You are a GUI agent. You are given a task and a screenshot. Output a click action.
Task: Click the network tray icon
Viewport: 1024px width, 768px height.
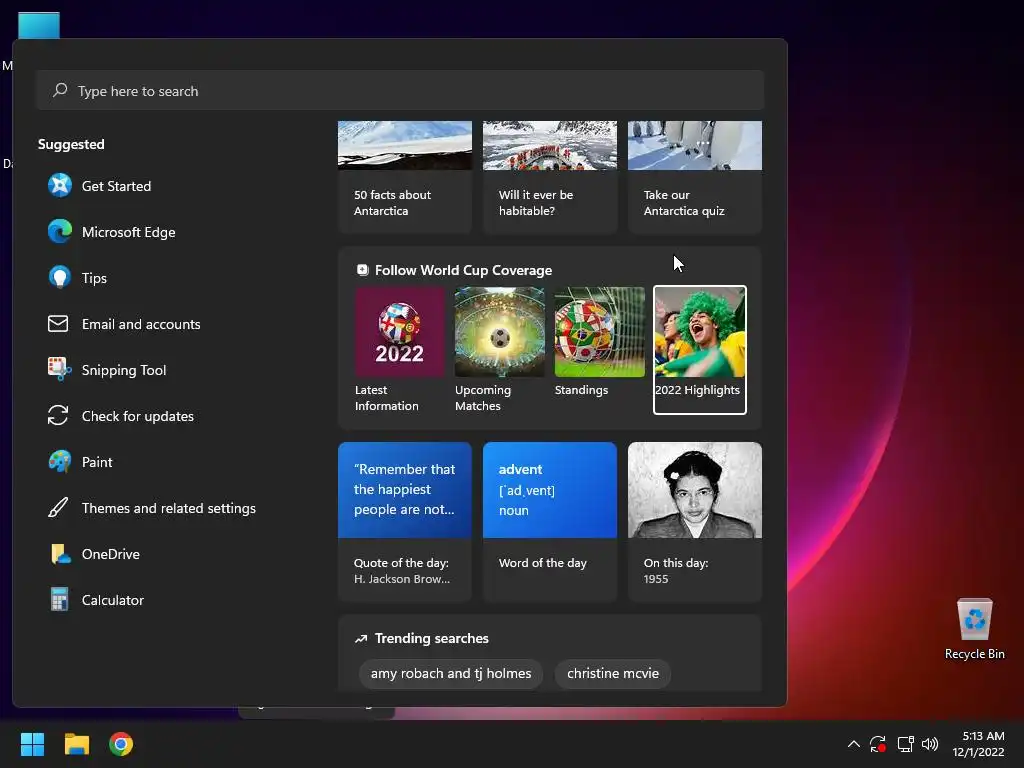click(905, 744)
